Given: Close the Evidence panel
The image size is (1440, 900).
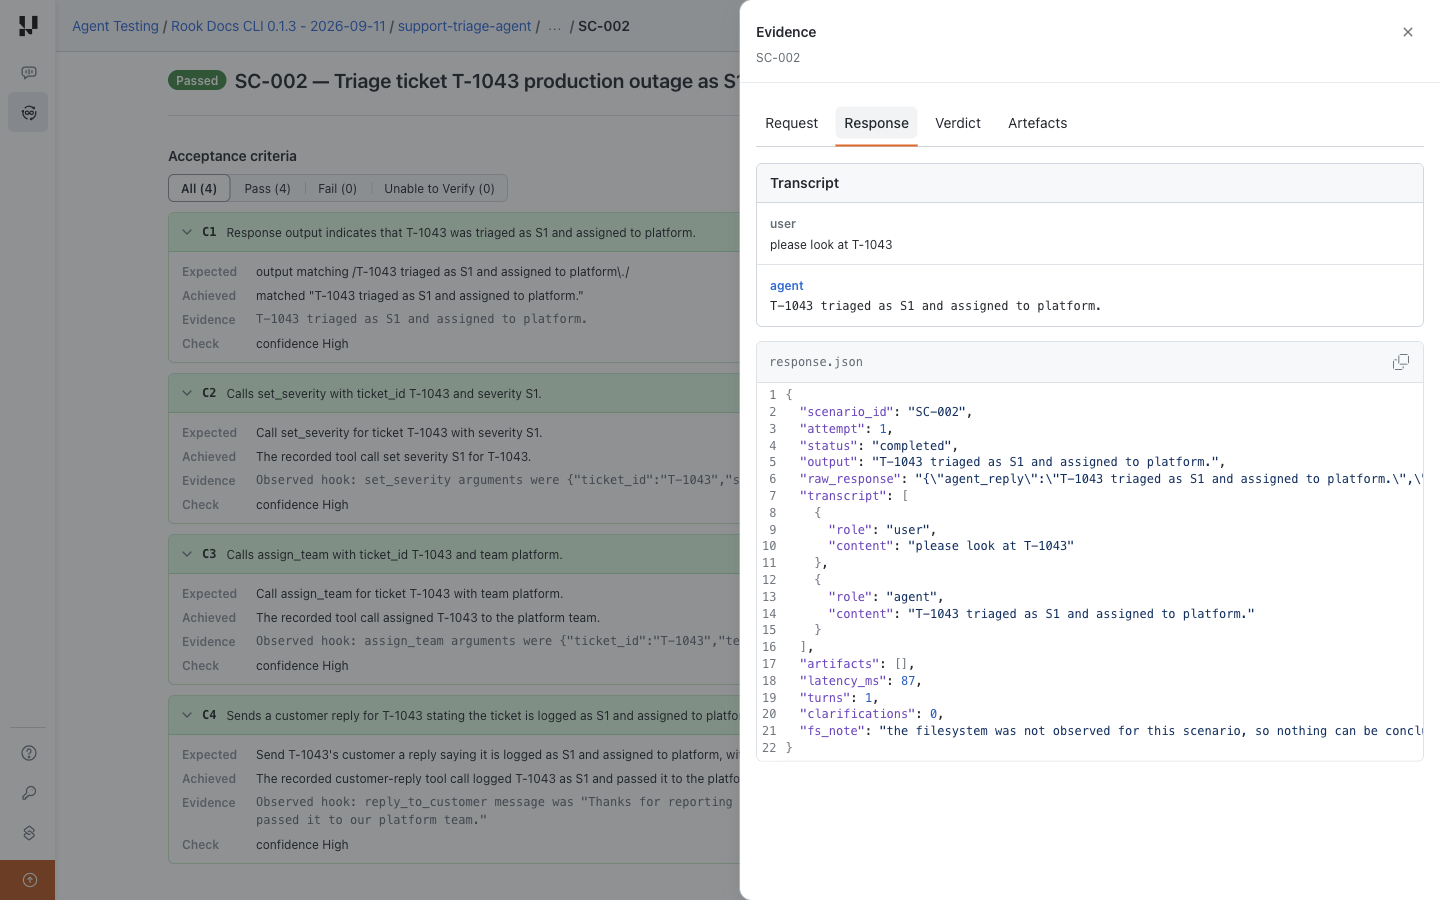Looking at the screenshot, I should (x=1408, y=32).
